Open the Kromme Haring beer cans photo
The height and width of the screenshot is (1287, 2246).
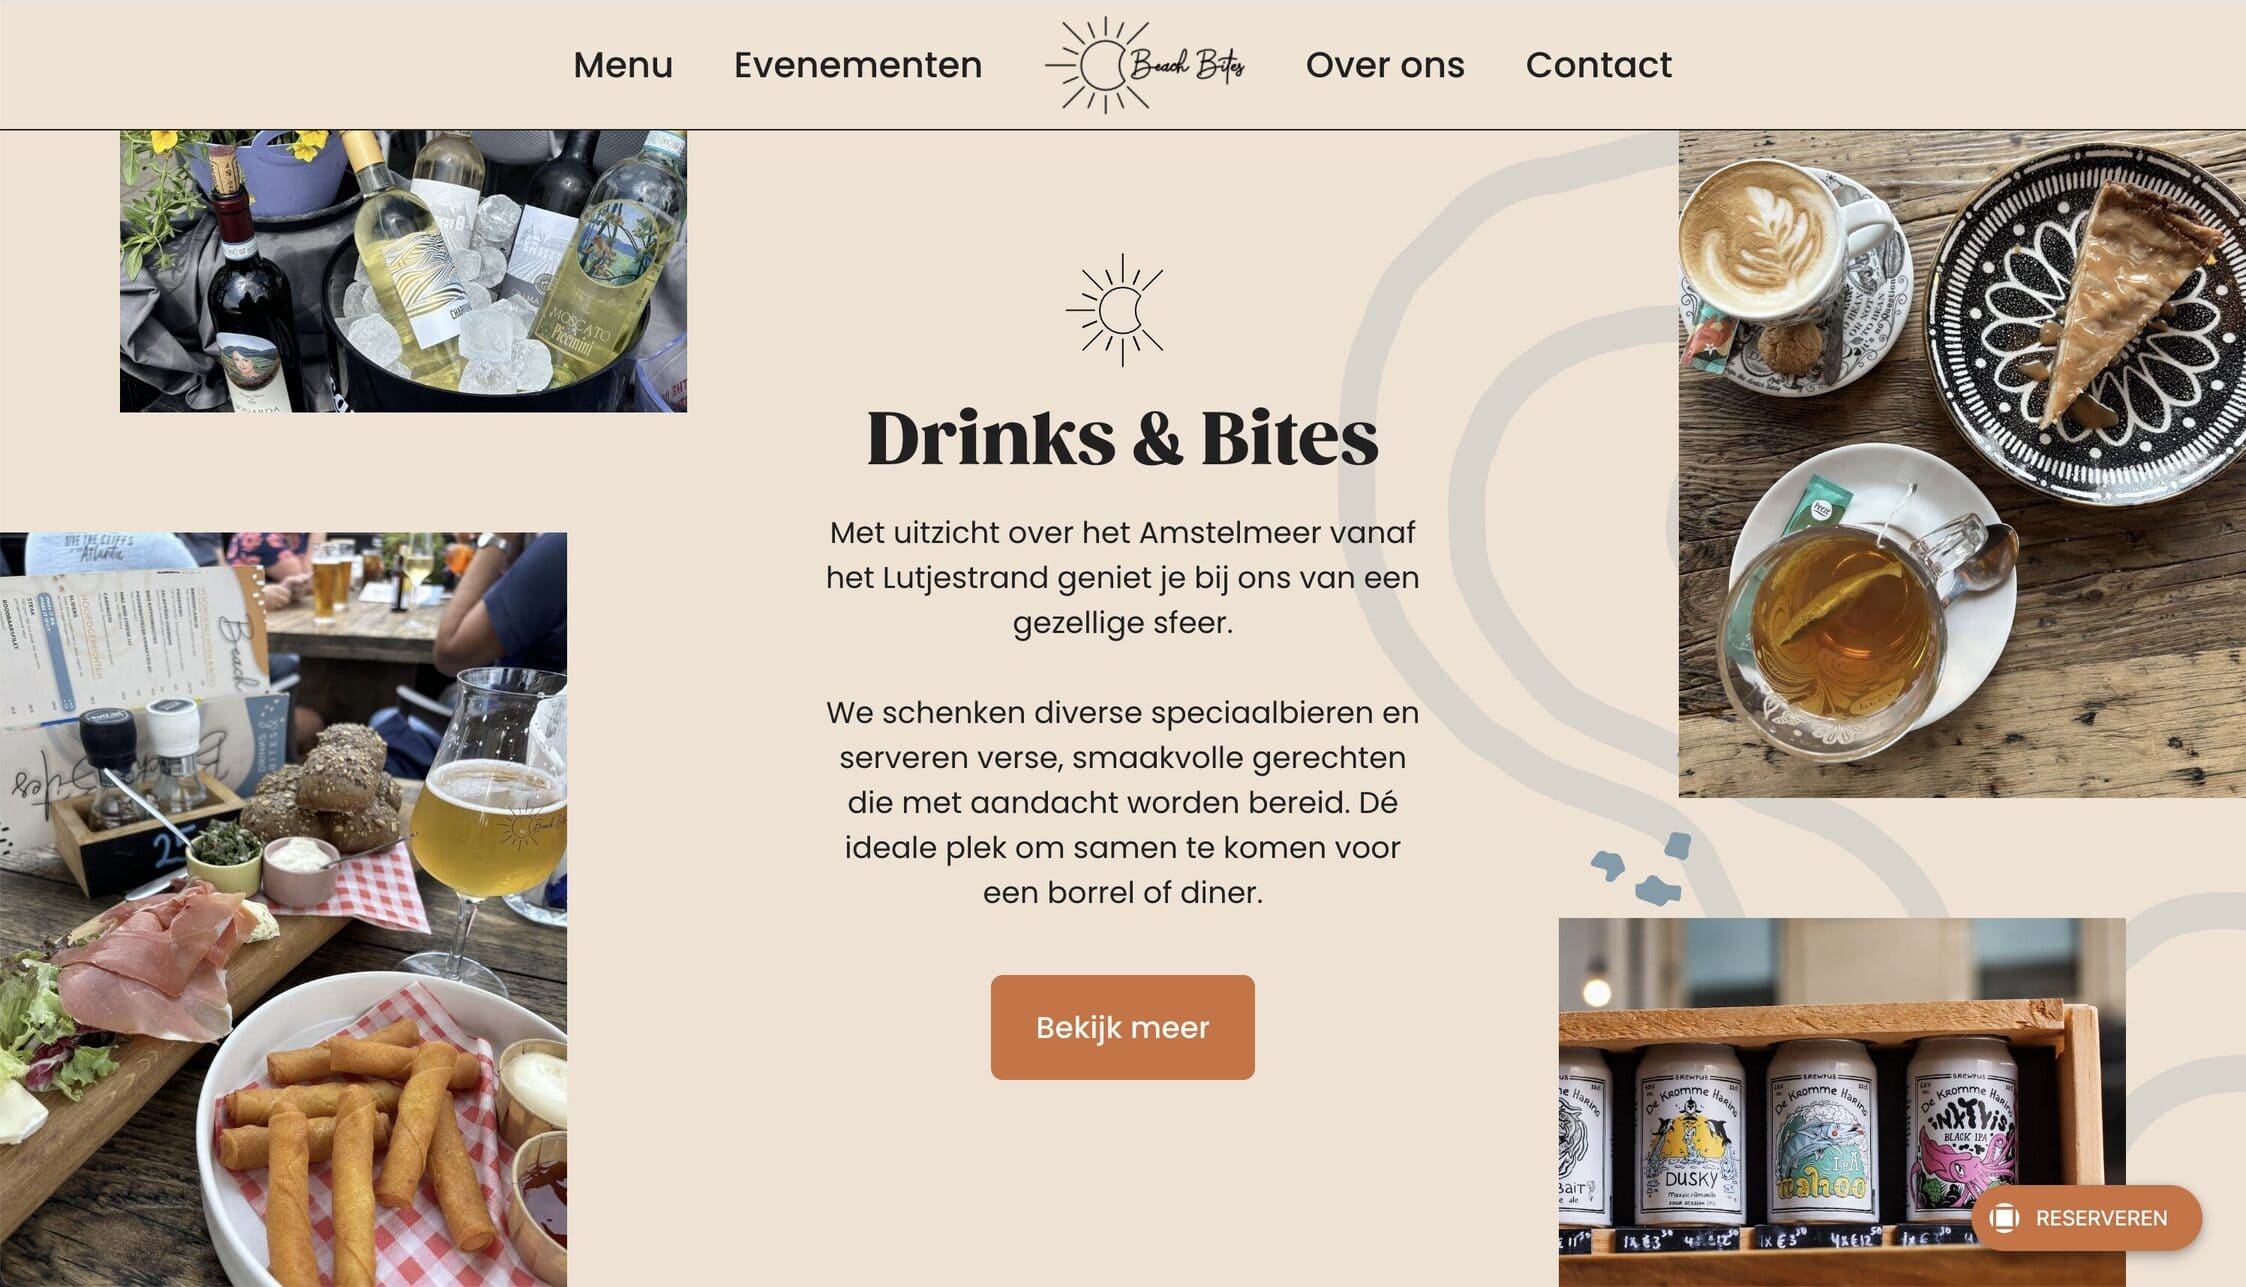pos(1842,1102)
